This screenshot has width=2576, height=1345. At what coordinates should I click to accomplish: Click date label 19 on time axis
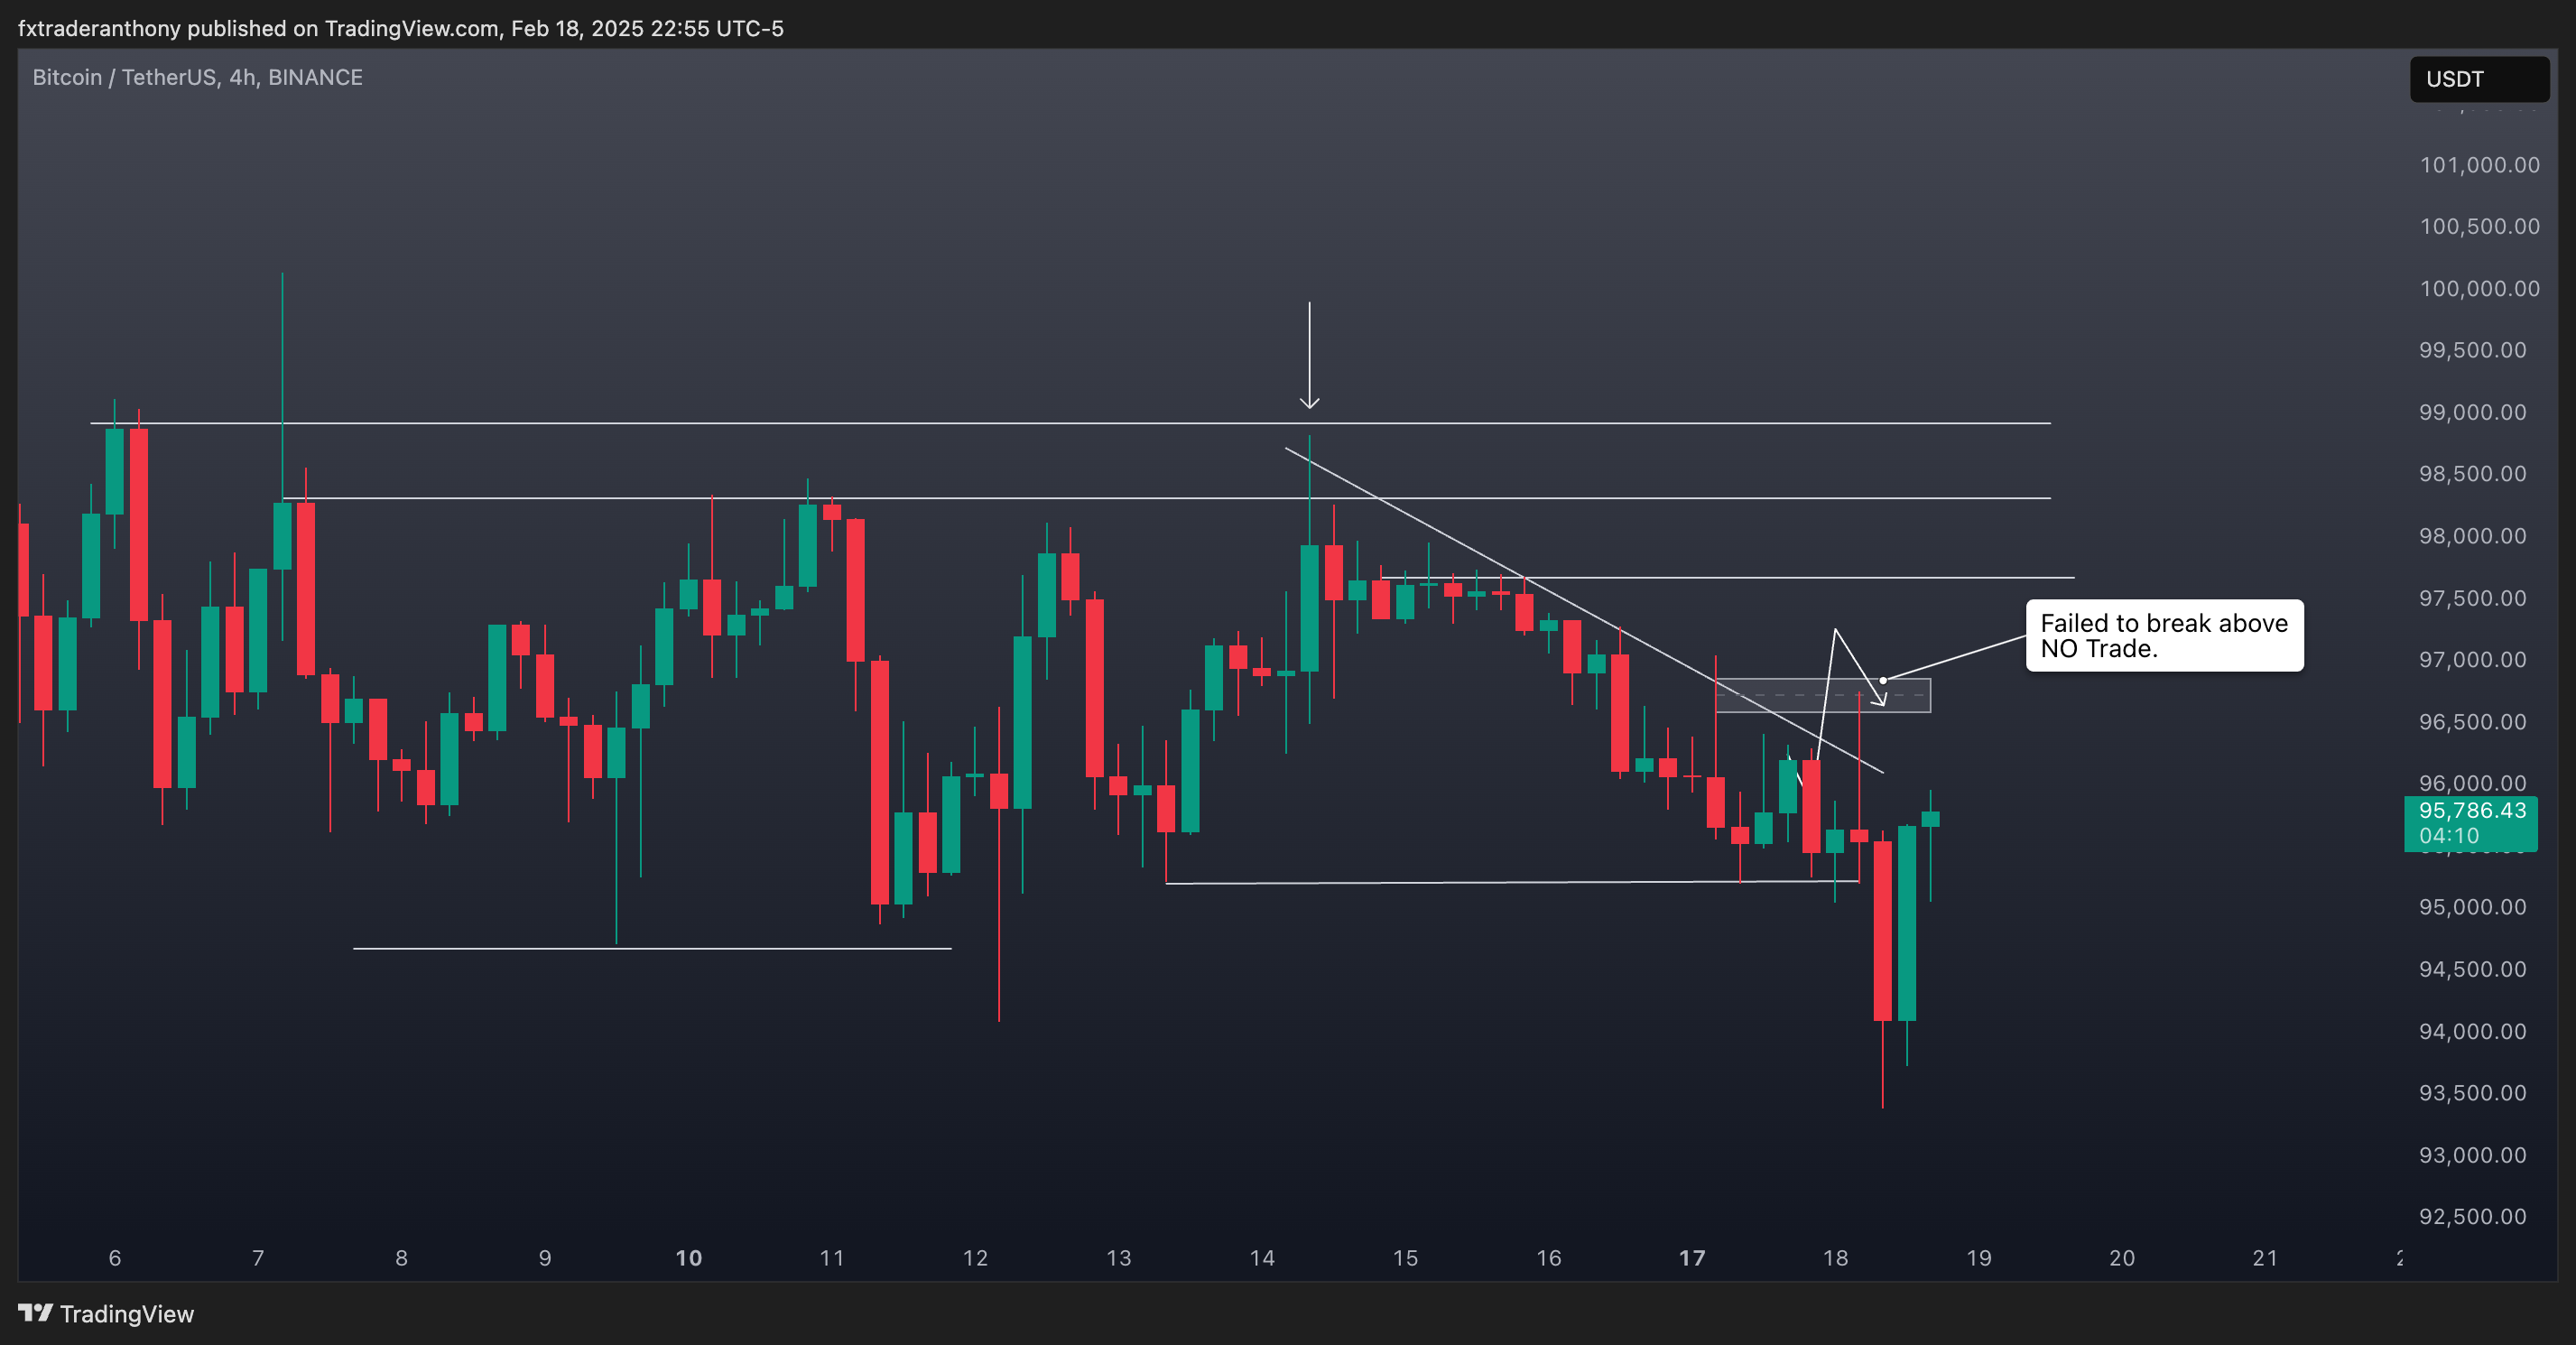coord(1979,1258)
